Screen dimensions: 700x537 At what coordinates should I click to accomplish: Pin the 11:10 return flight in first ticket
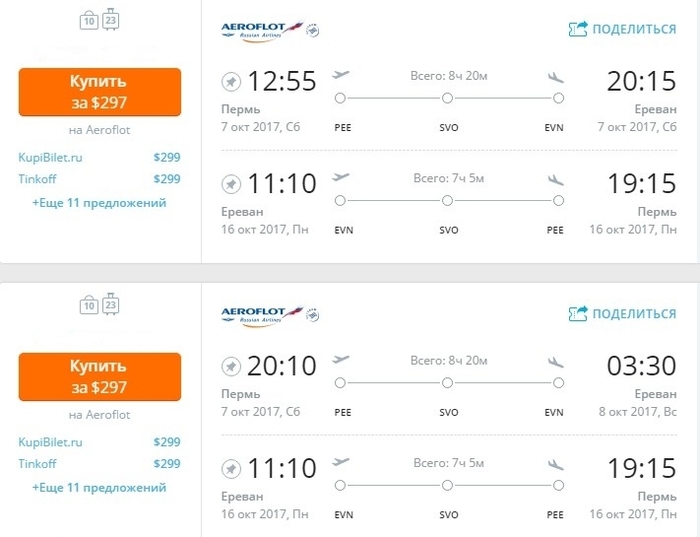tap(231, 185)
